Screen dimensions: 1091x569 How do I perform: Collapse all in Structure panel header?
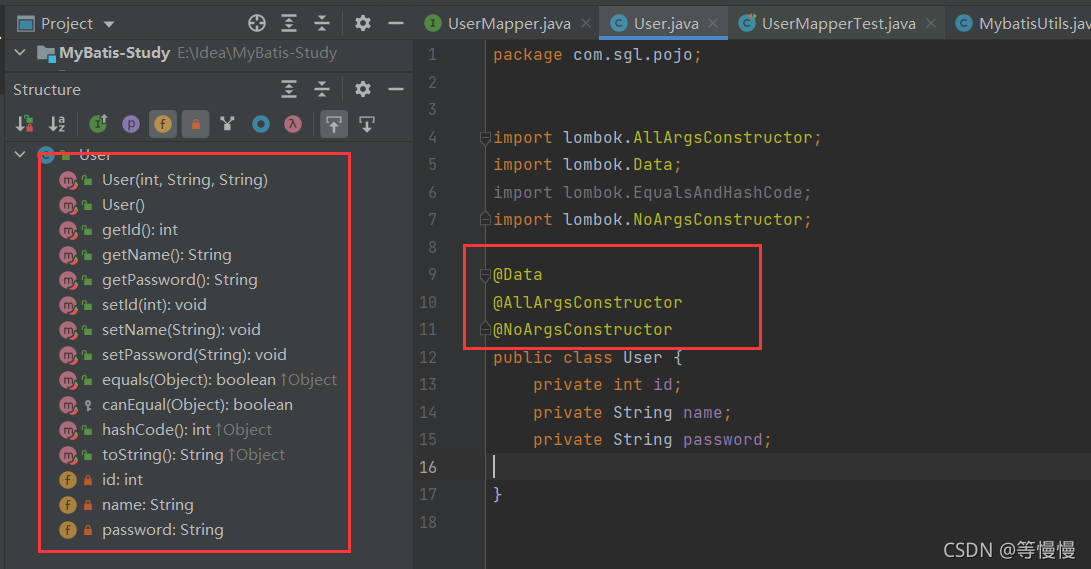(321, 89)
